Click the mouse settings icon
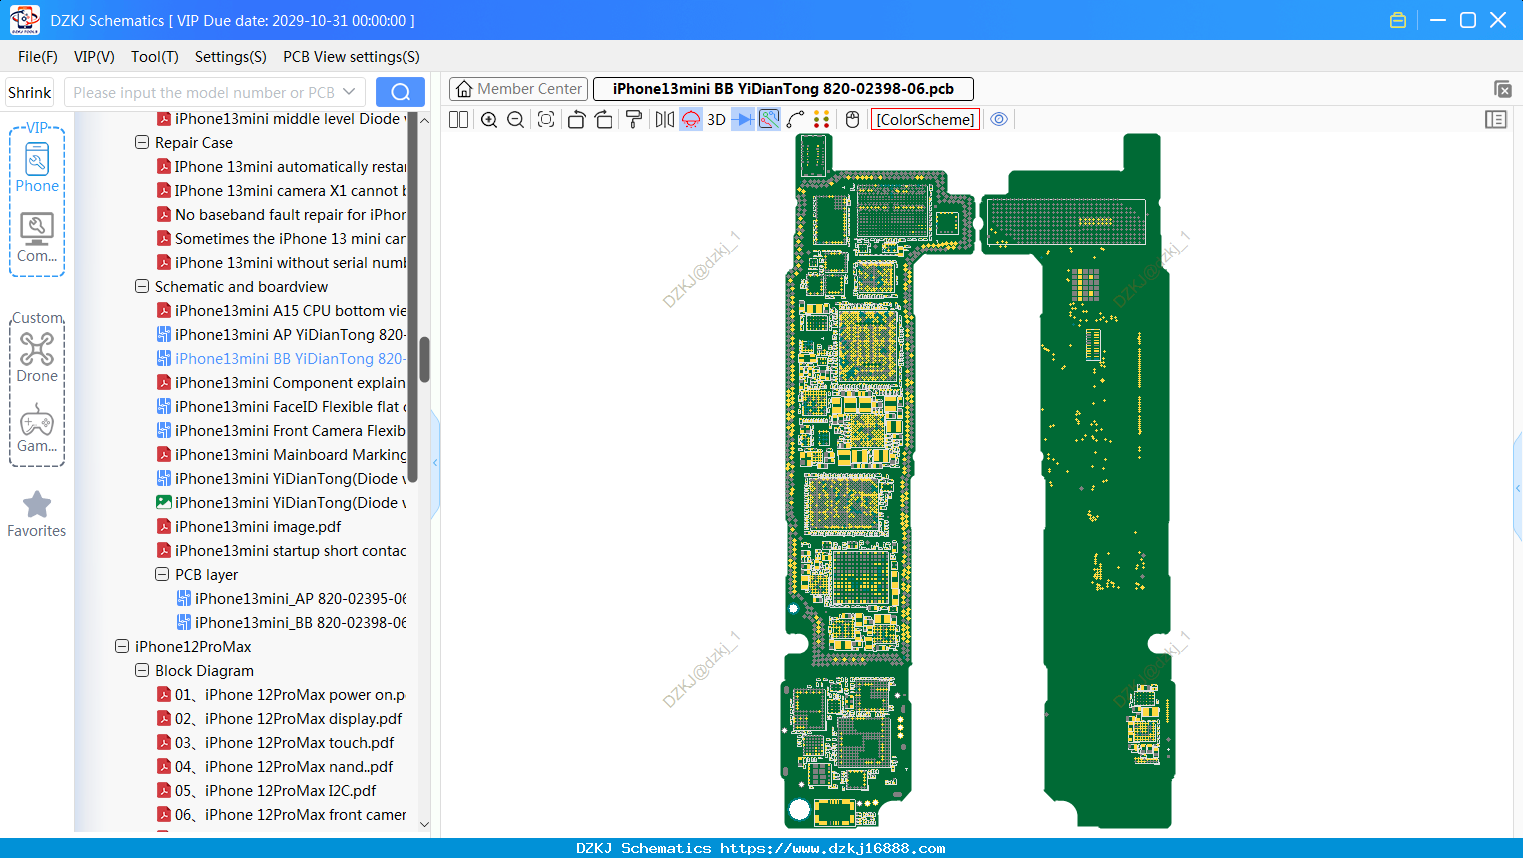Screen dimensions: 1523x858 [x=852, y=119]
